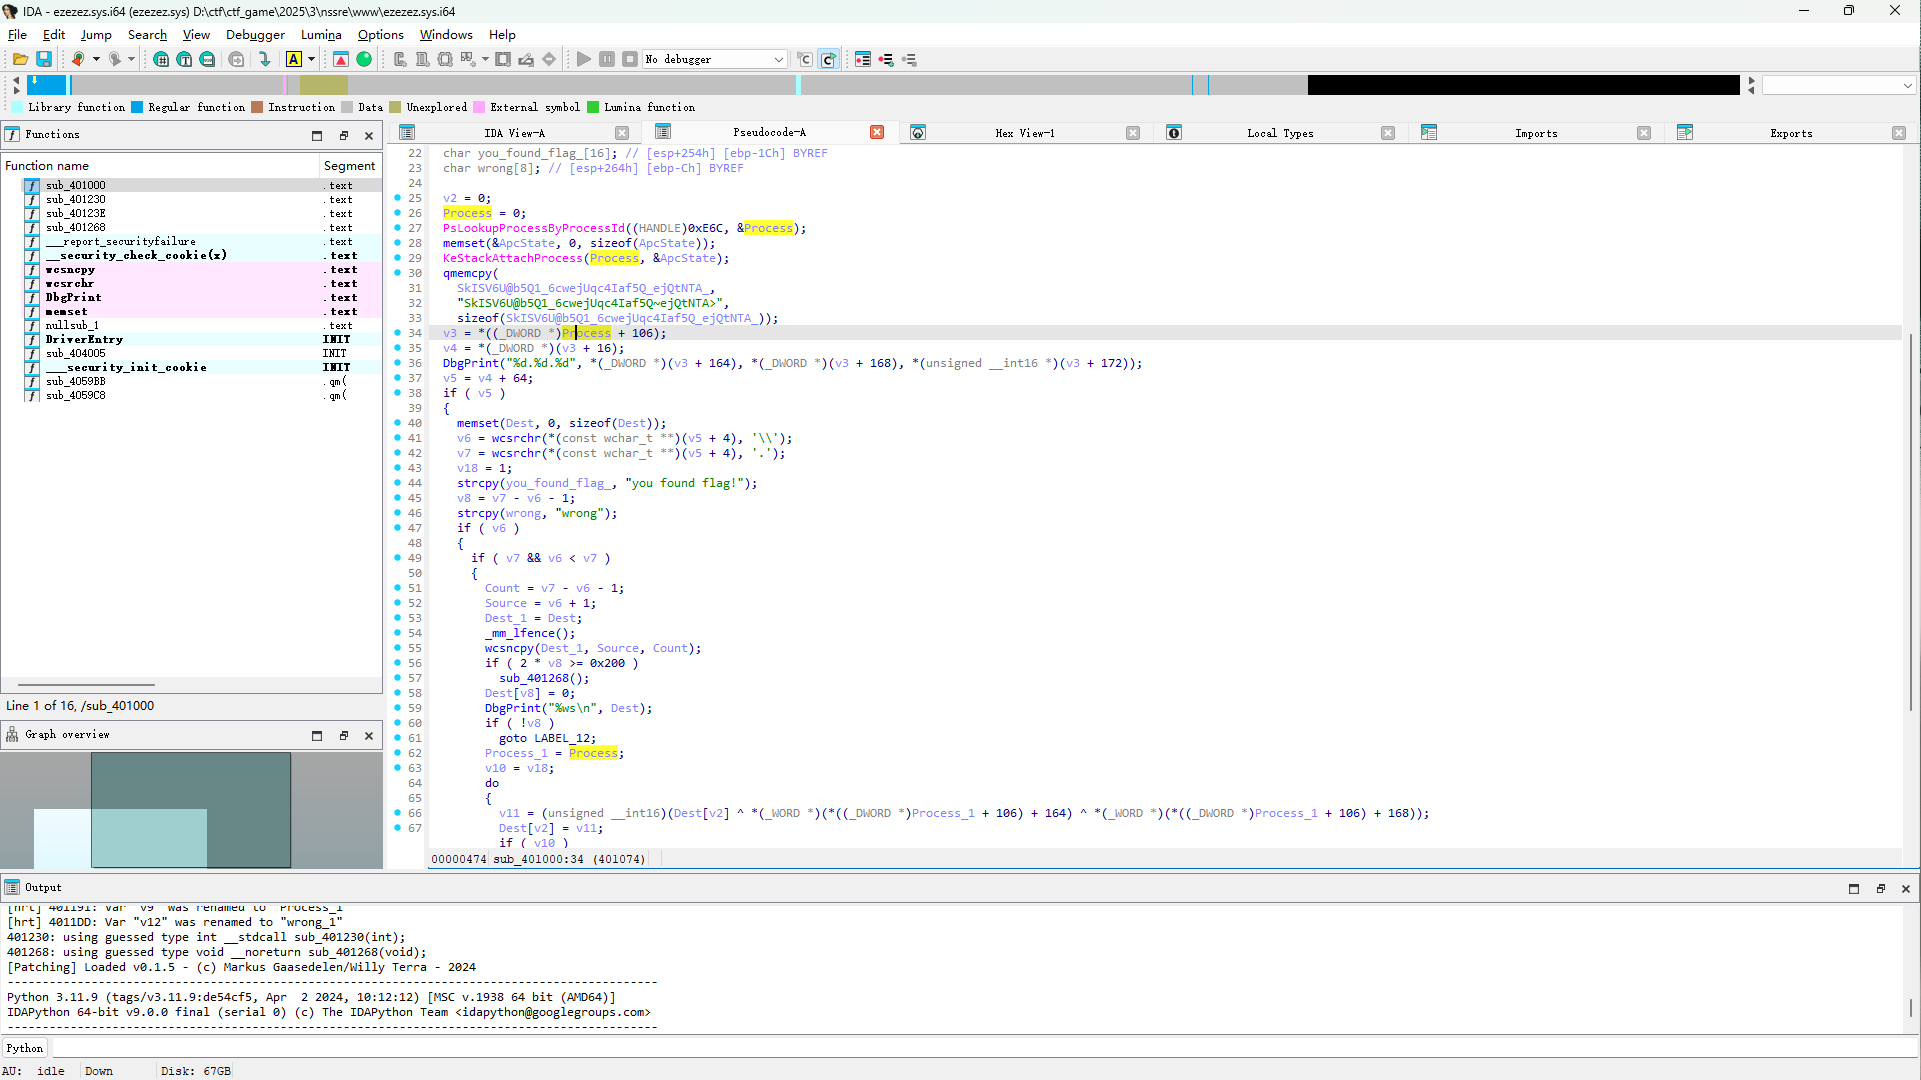1921x1080 pixels.
Task: Select DriverEntry in the Functions list
Action: (84, 340)
